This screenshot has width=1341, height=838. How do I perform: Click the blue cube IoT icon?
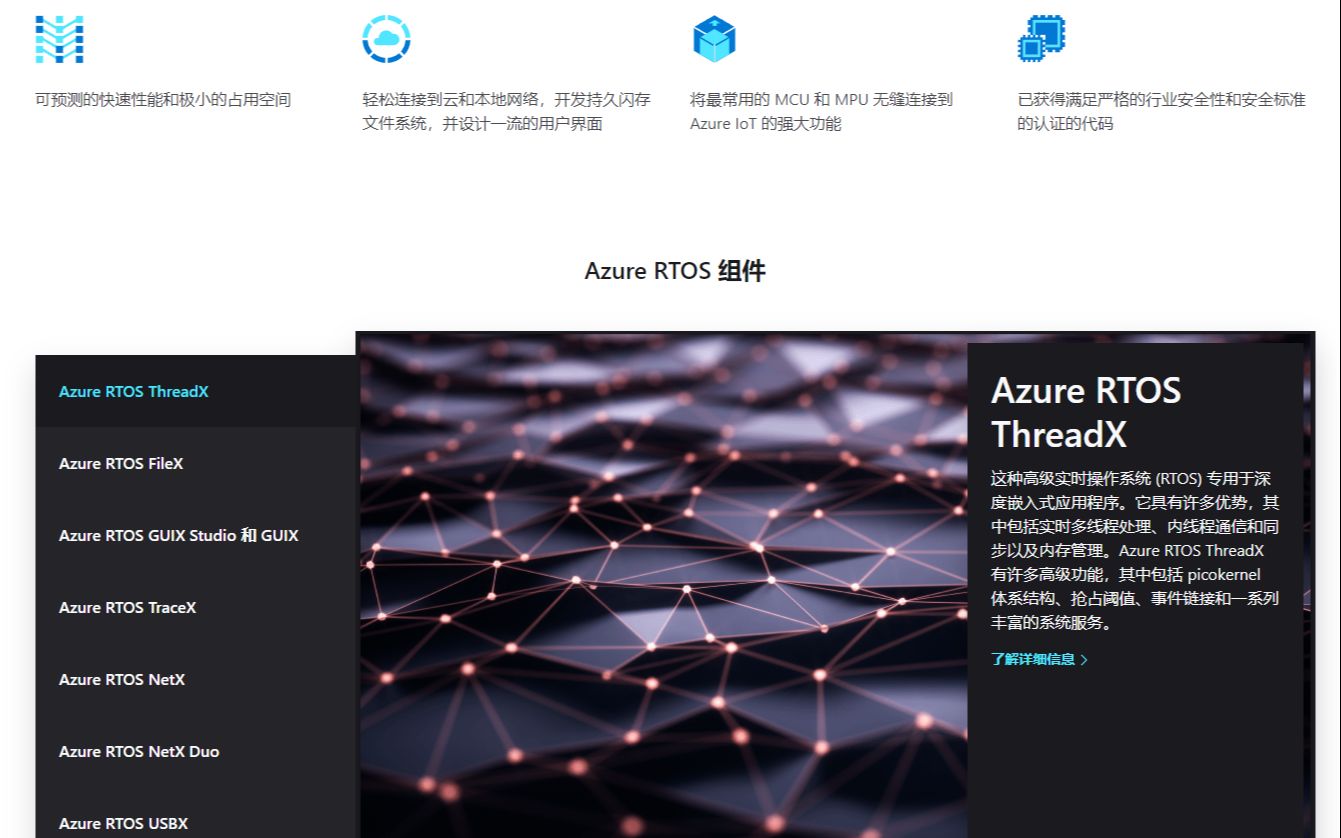tap(714, 39)
